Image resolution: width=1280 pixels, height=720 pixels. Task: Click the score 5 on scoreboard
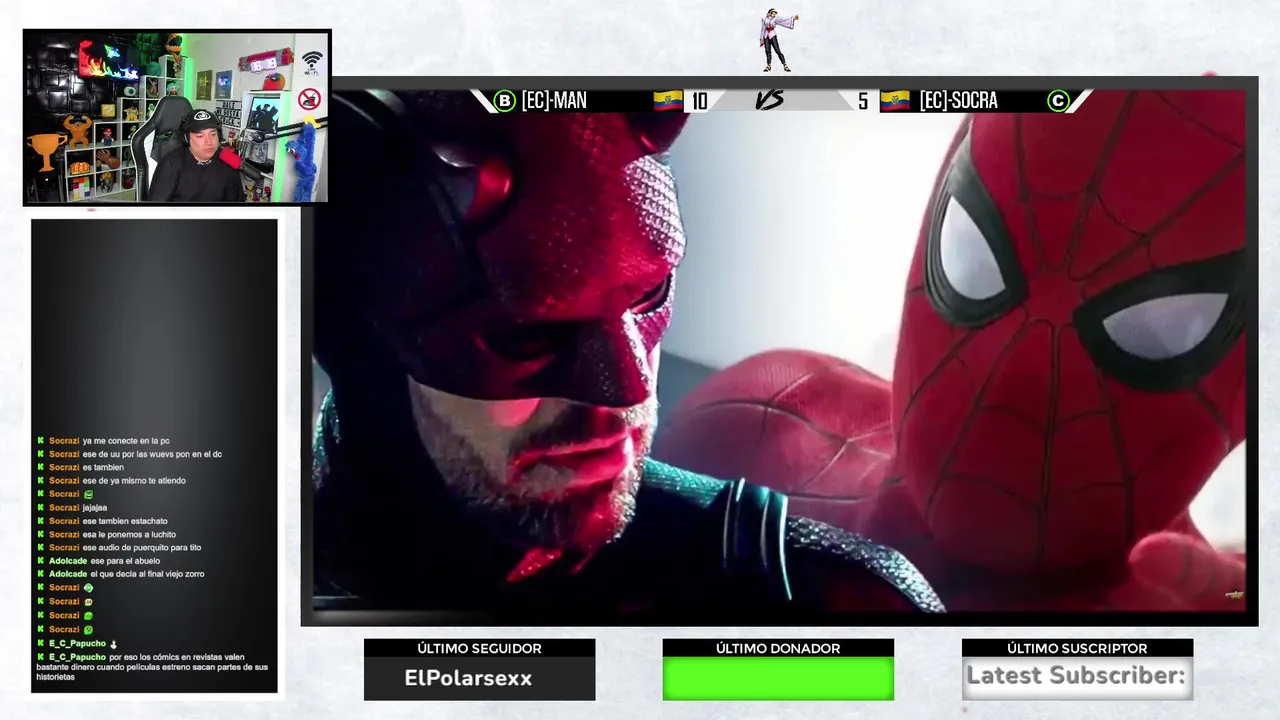862,101
